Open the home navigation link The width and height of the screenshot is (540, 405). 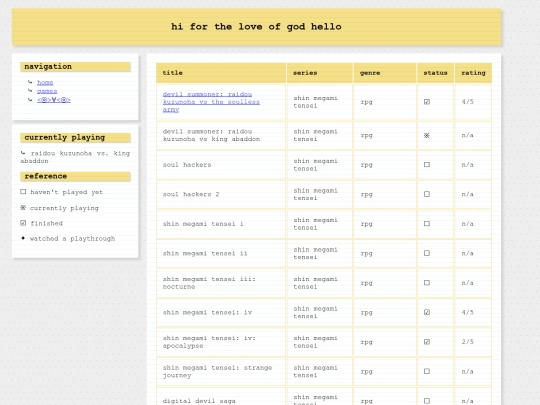(45, 83)
